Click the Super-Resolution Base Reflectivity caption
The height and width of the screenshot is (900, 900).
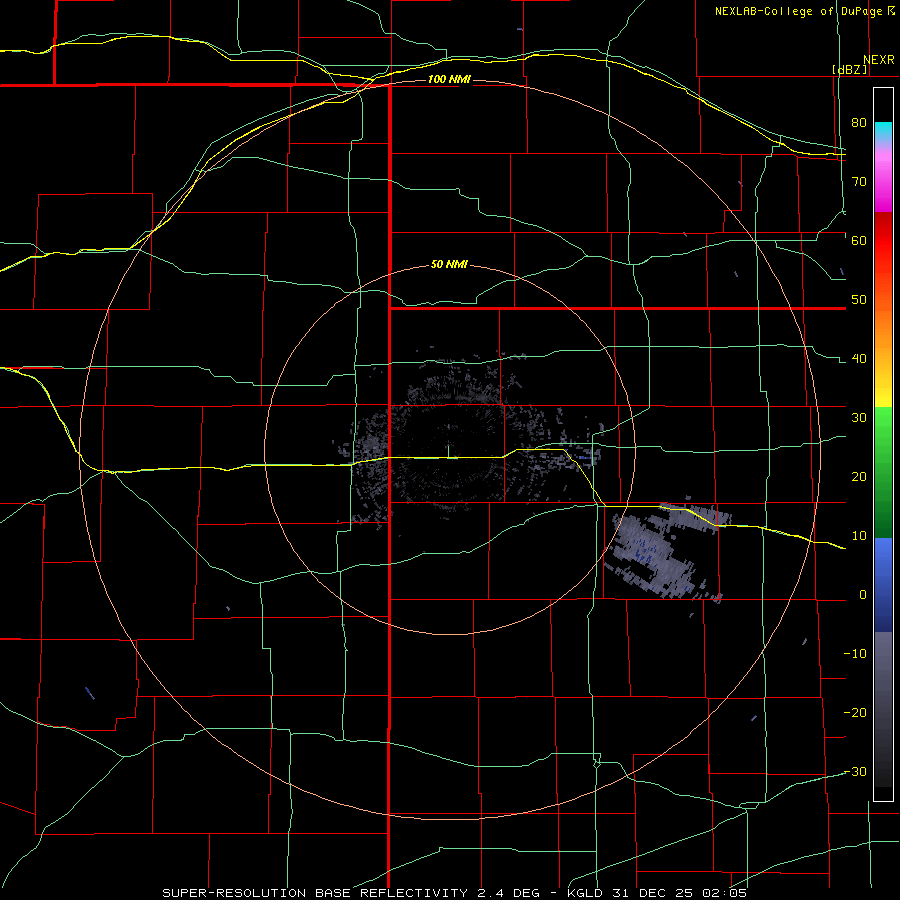click(455, 893)
